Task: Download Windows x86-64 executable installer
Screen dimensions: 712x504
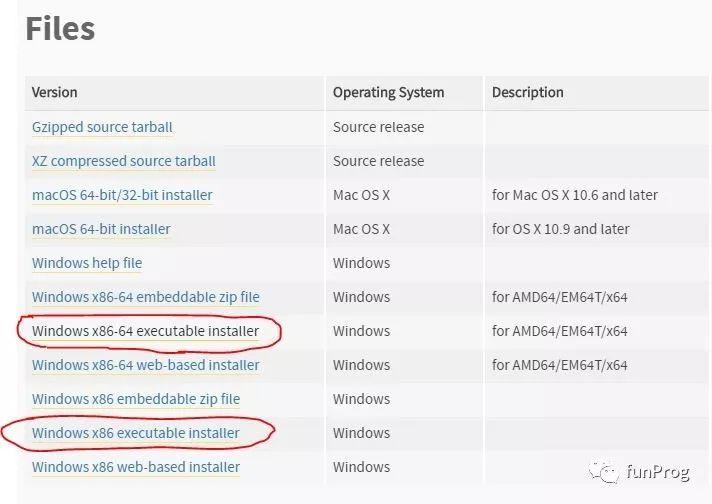Action: pyautogui.click(x=145, y=331)
